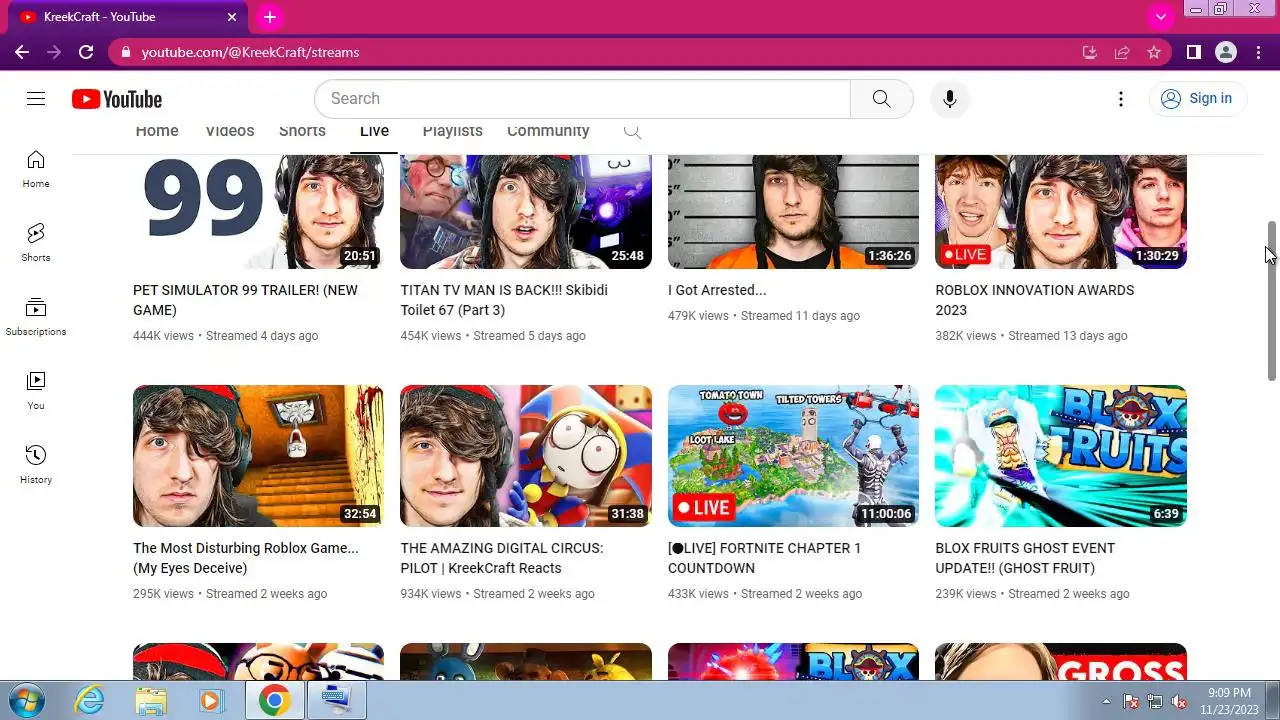Close the KreekCraft - YouTube tab

[x=232, y=17]
